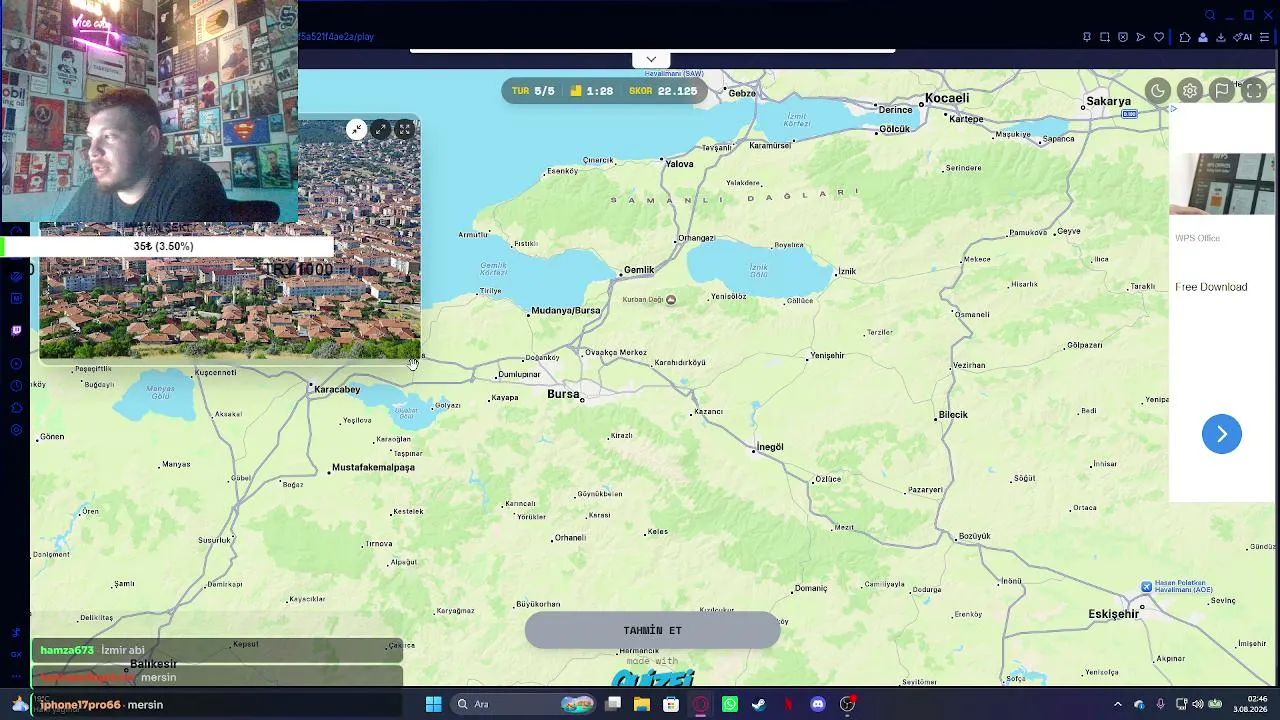Open the player icon in the sidebar
This screenshot has width=1280, height=720.
point(16,363)
